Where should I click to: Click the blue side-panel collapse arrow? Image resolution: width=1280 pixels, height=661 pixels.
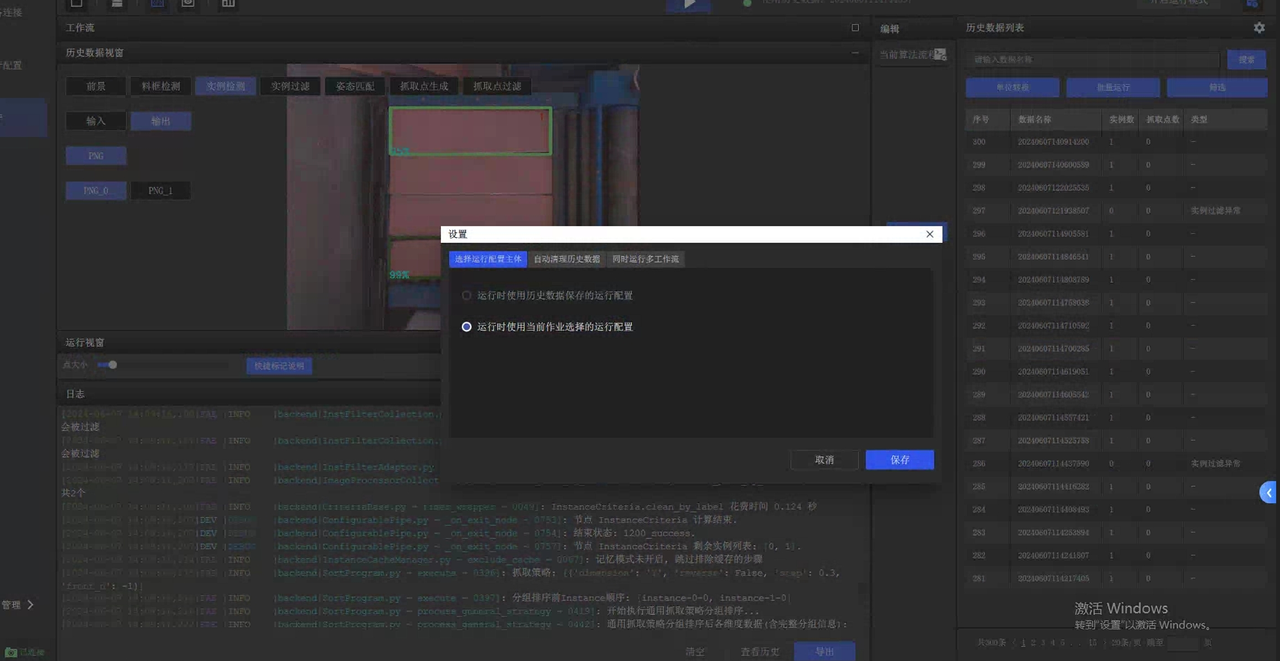(x=1269, y=492)
